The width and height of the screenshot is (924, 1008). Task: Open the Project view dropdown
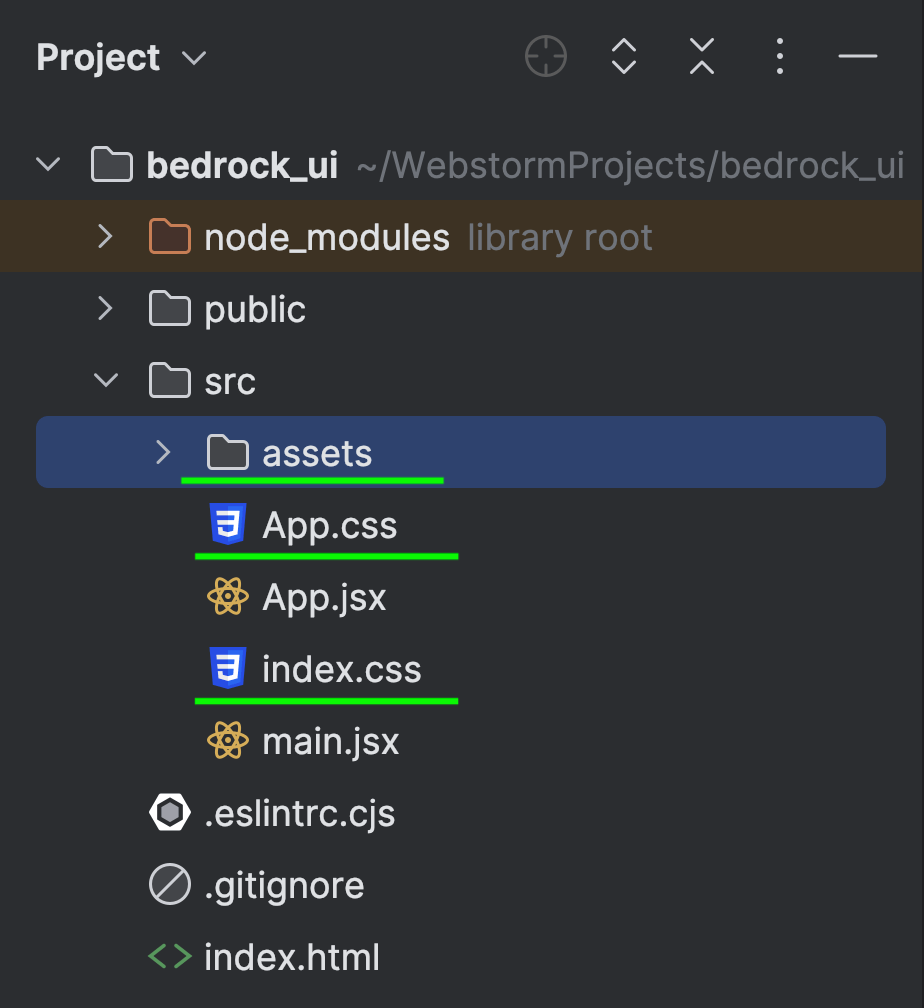tap(194, 58)
